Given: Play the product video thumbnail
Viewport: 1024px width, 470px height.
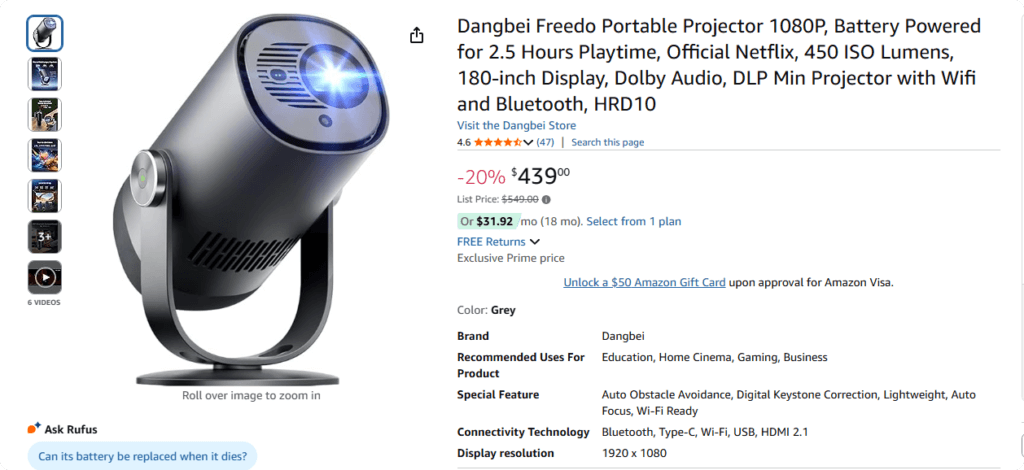Looking at the screenshot, I should tap(44, 277).
